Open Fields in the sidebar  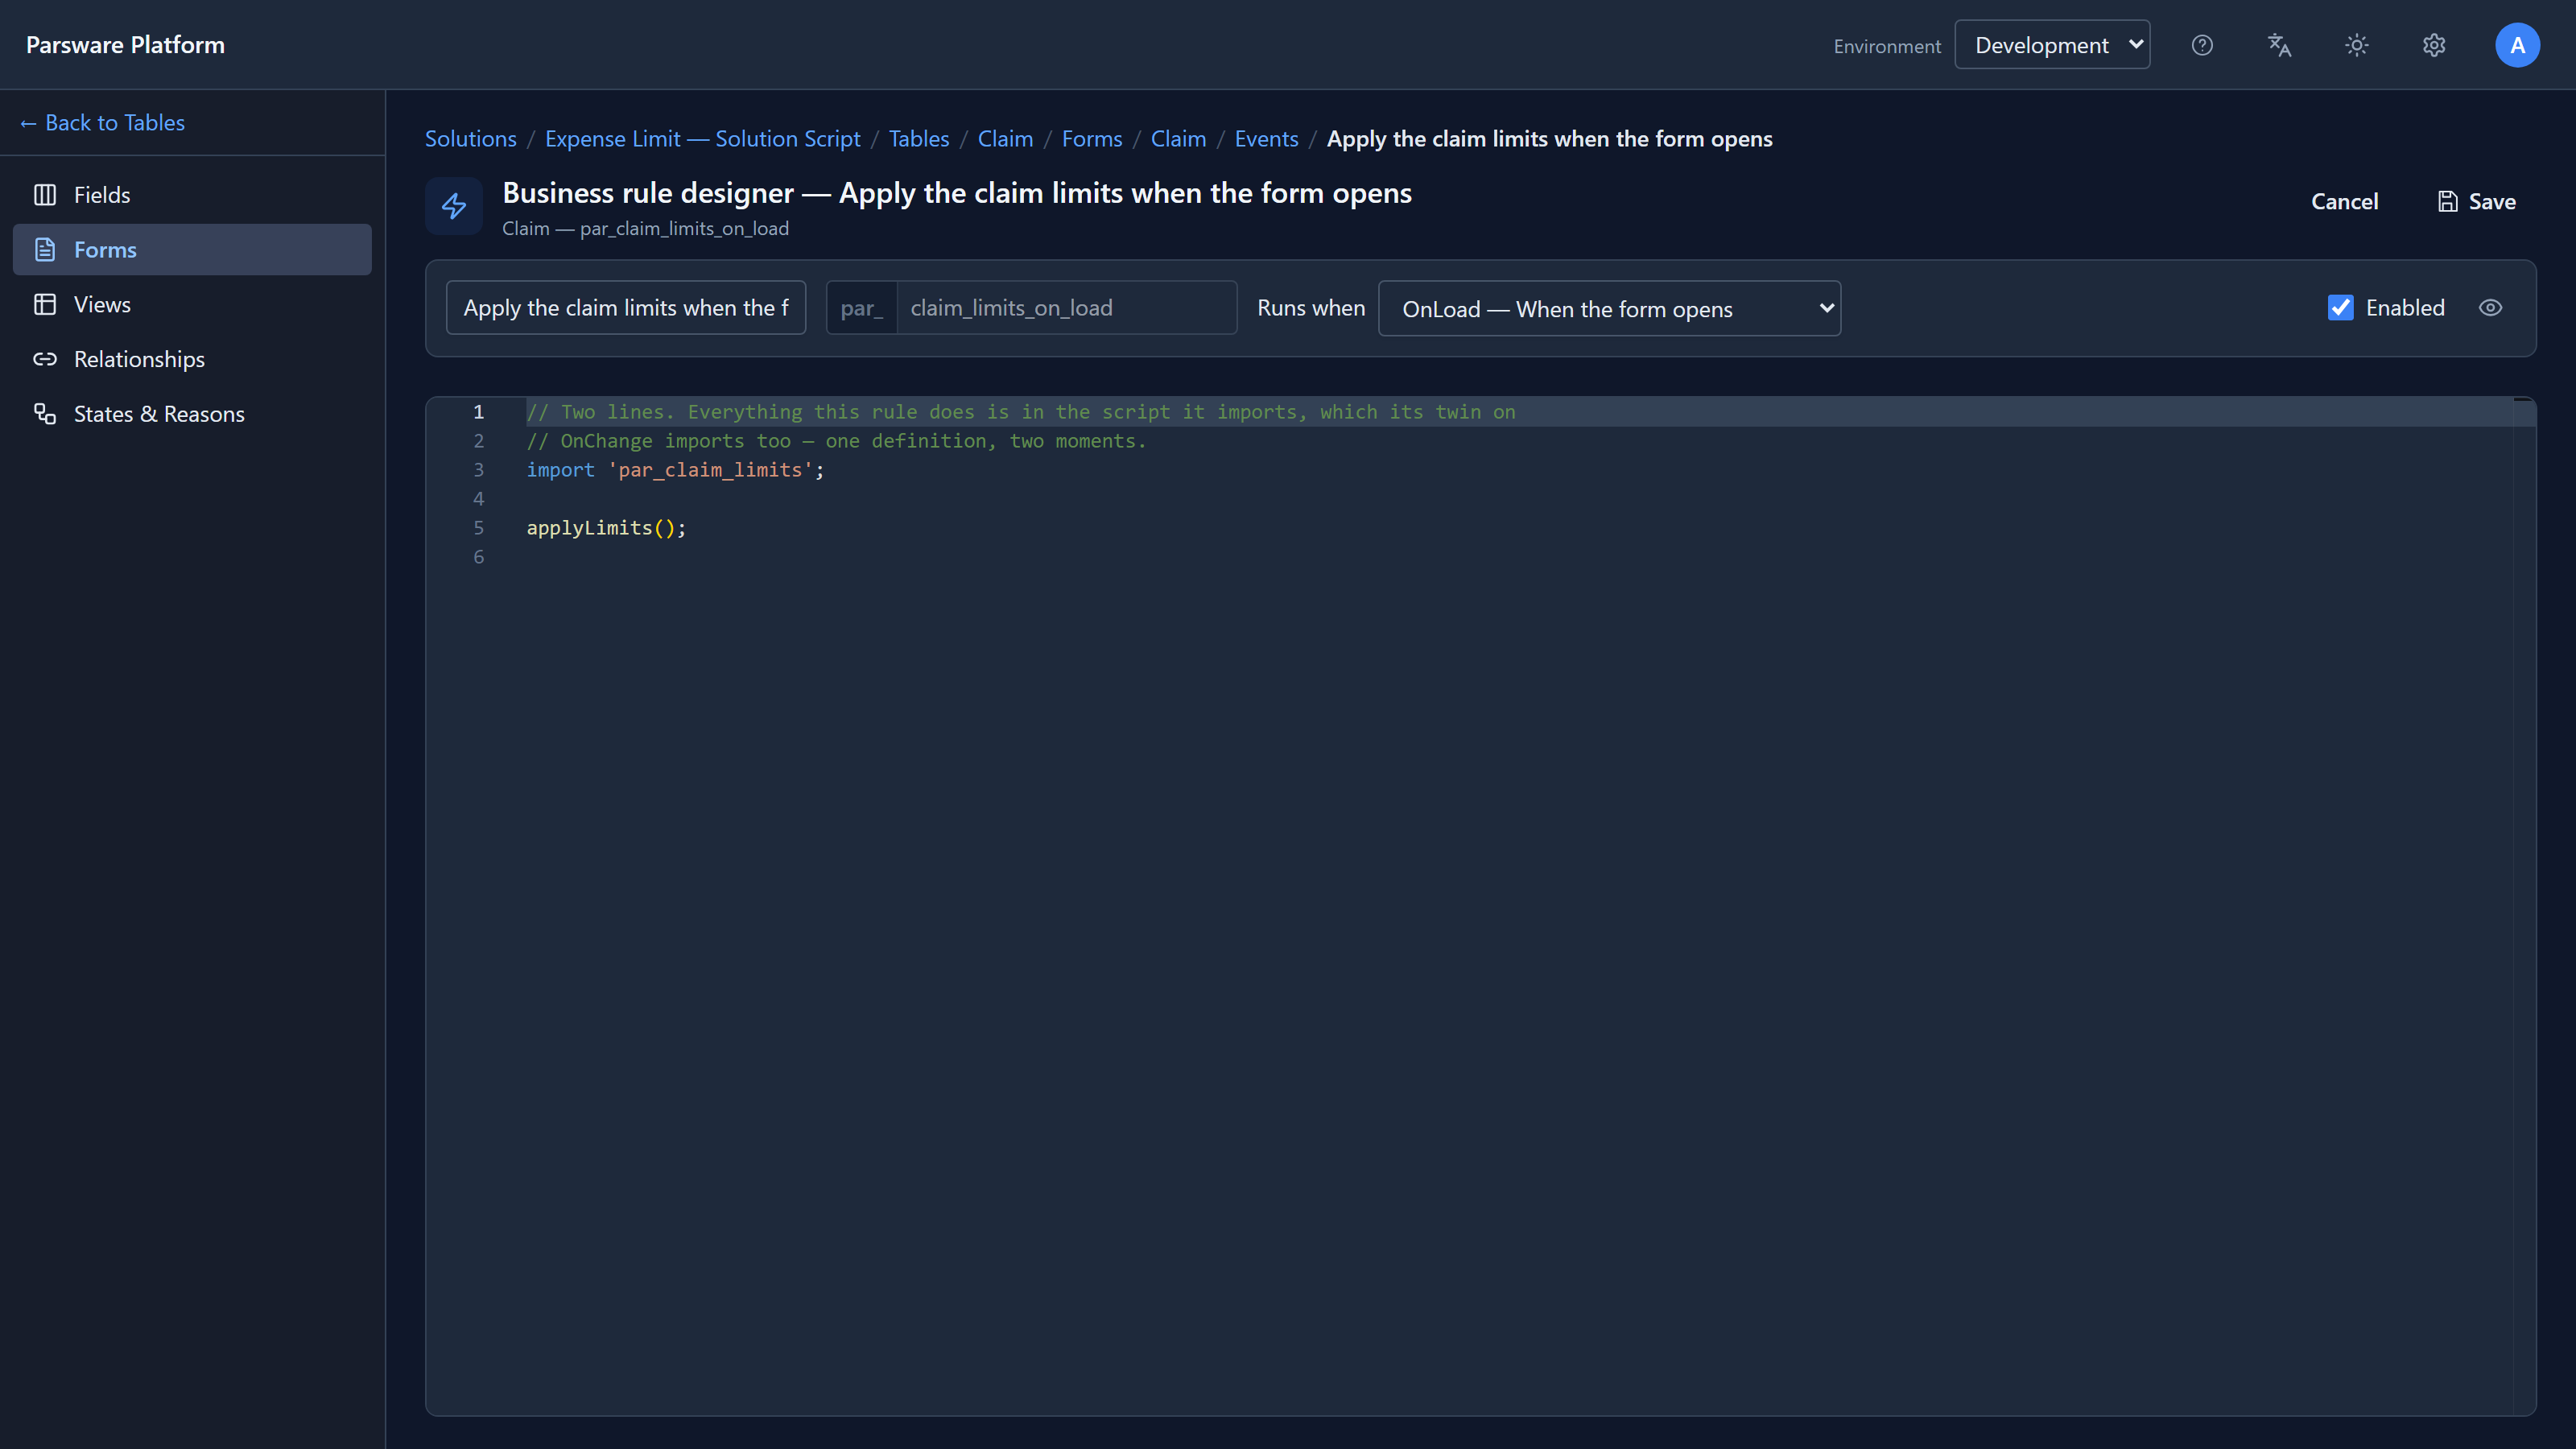[192, 195]
